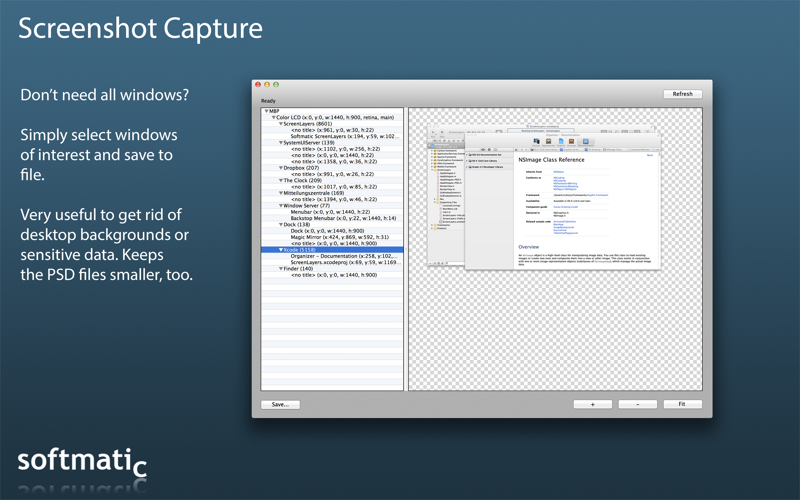Click the captured Xcode window preview
800x500 pixels.
(x=544, y=195)
